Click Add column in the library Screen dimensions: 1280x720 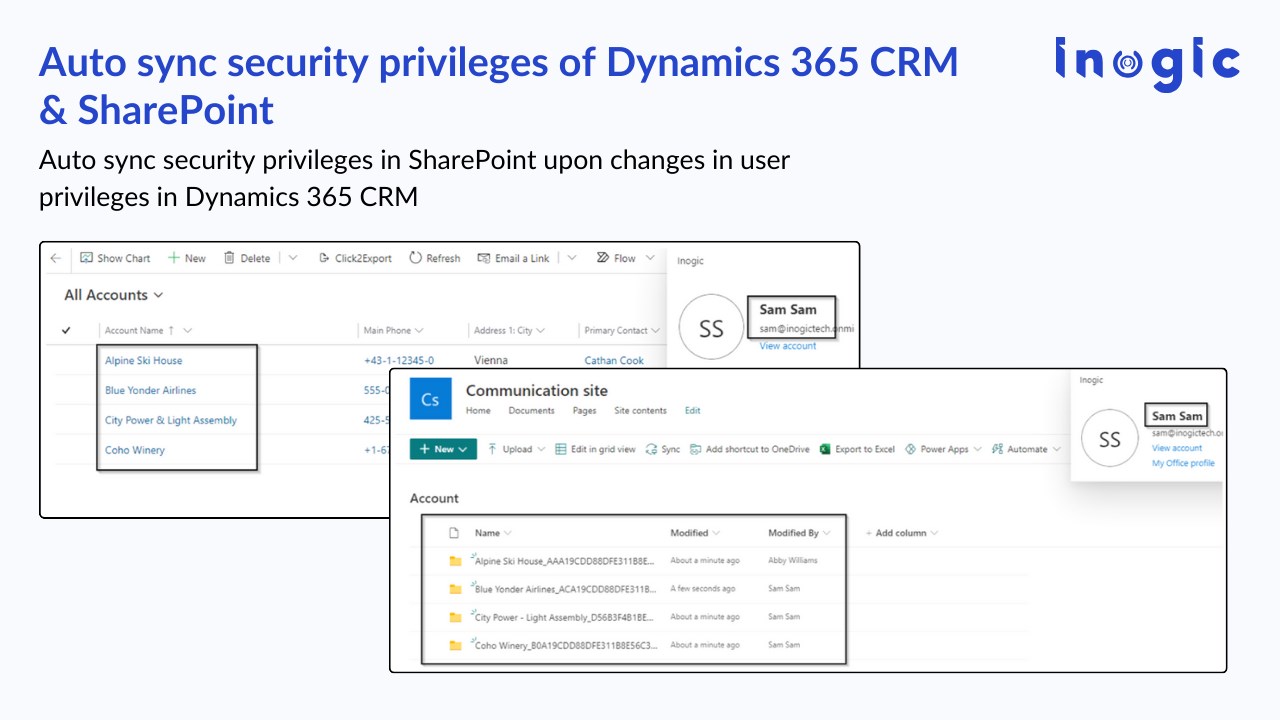pos(901,533)
